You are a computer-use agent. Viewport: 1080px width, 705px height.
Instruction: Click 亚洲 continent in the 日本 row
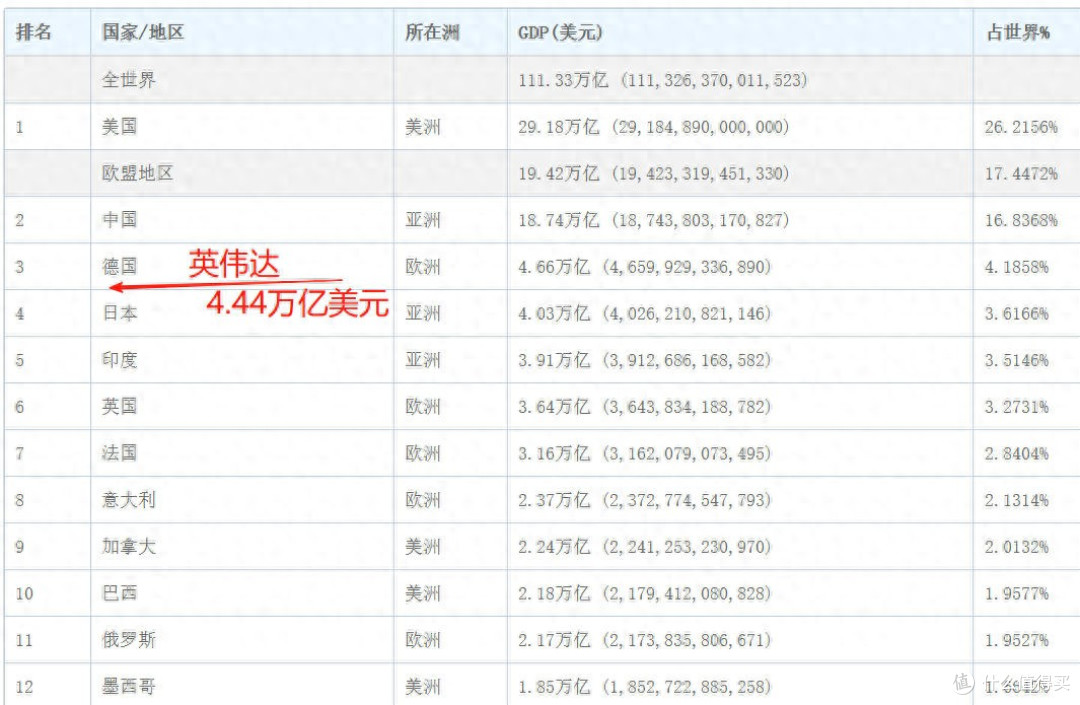[422, 314]
